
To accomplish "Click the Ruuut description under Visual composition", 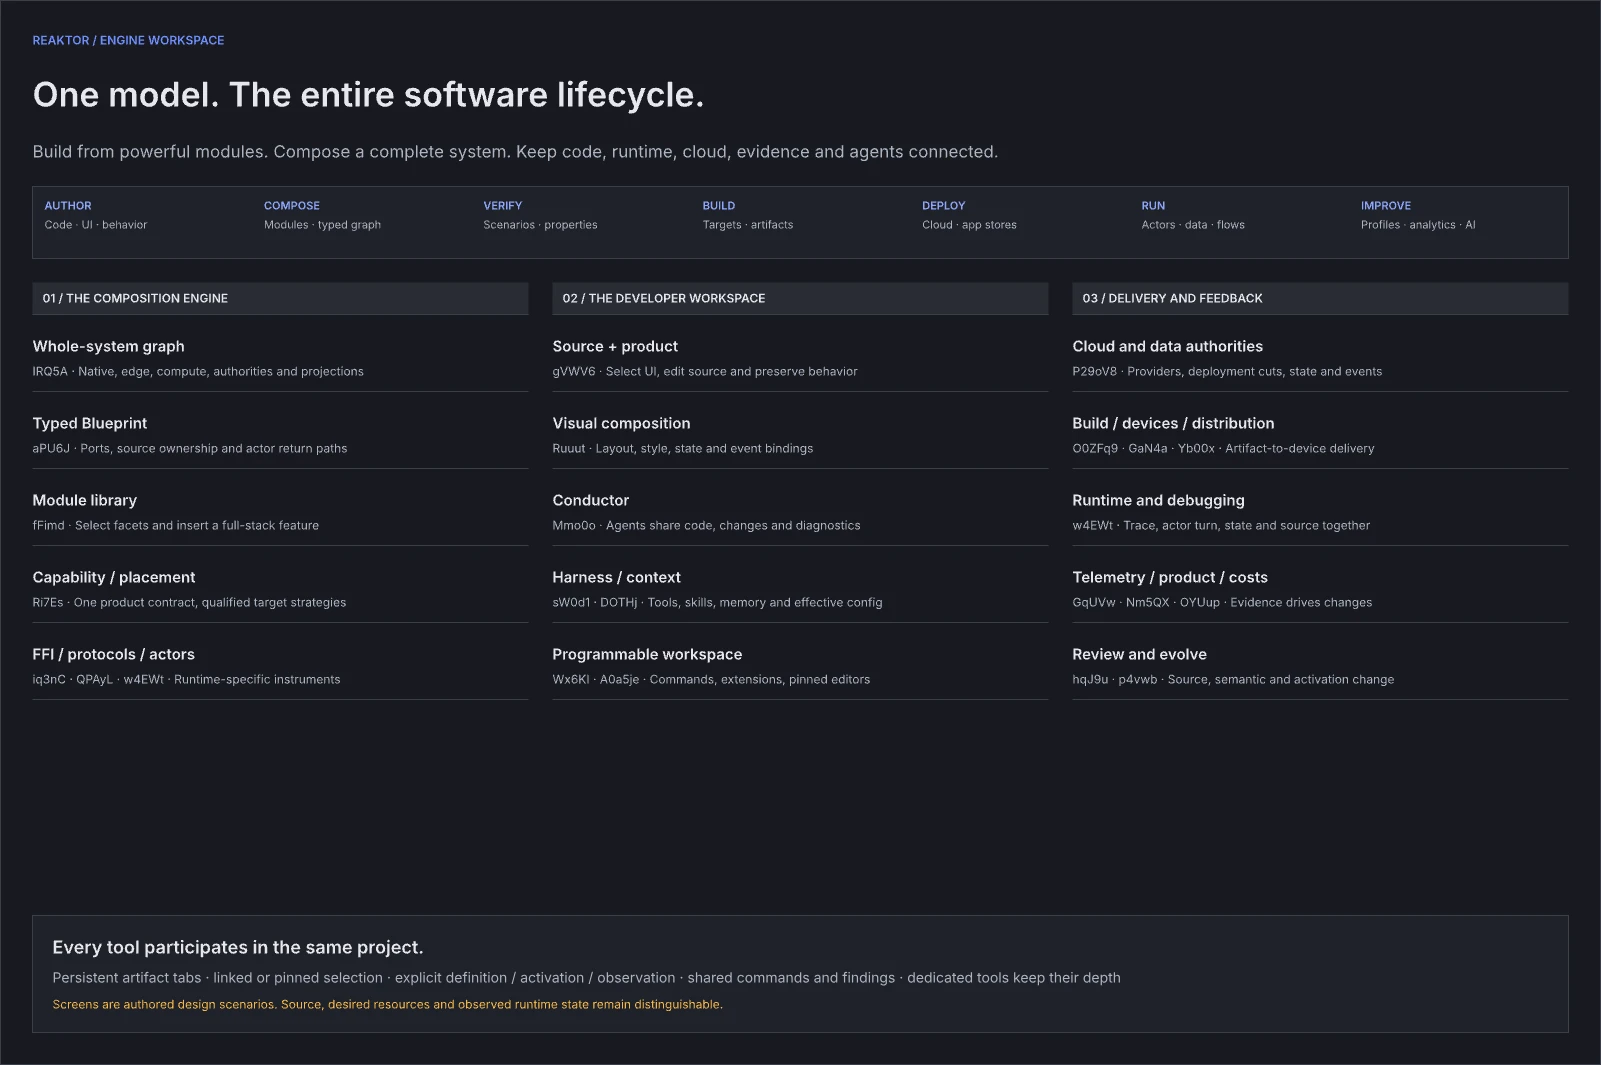I will [683, 448].
